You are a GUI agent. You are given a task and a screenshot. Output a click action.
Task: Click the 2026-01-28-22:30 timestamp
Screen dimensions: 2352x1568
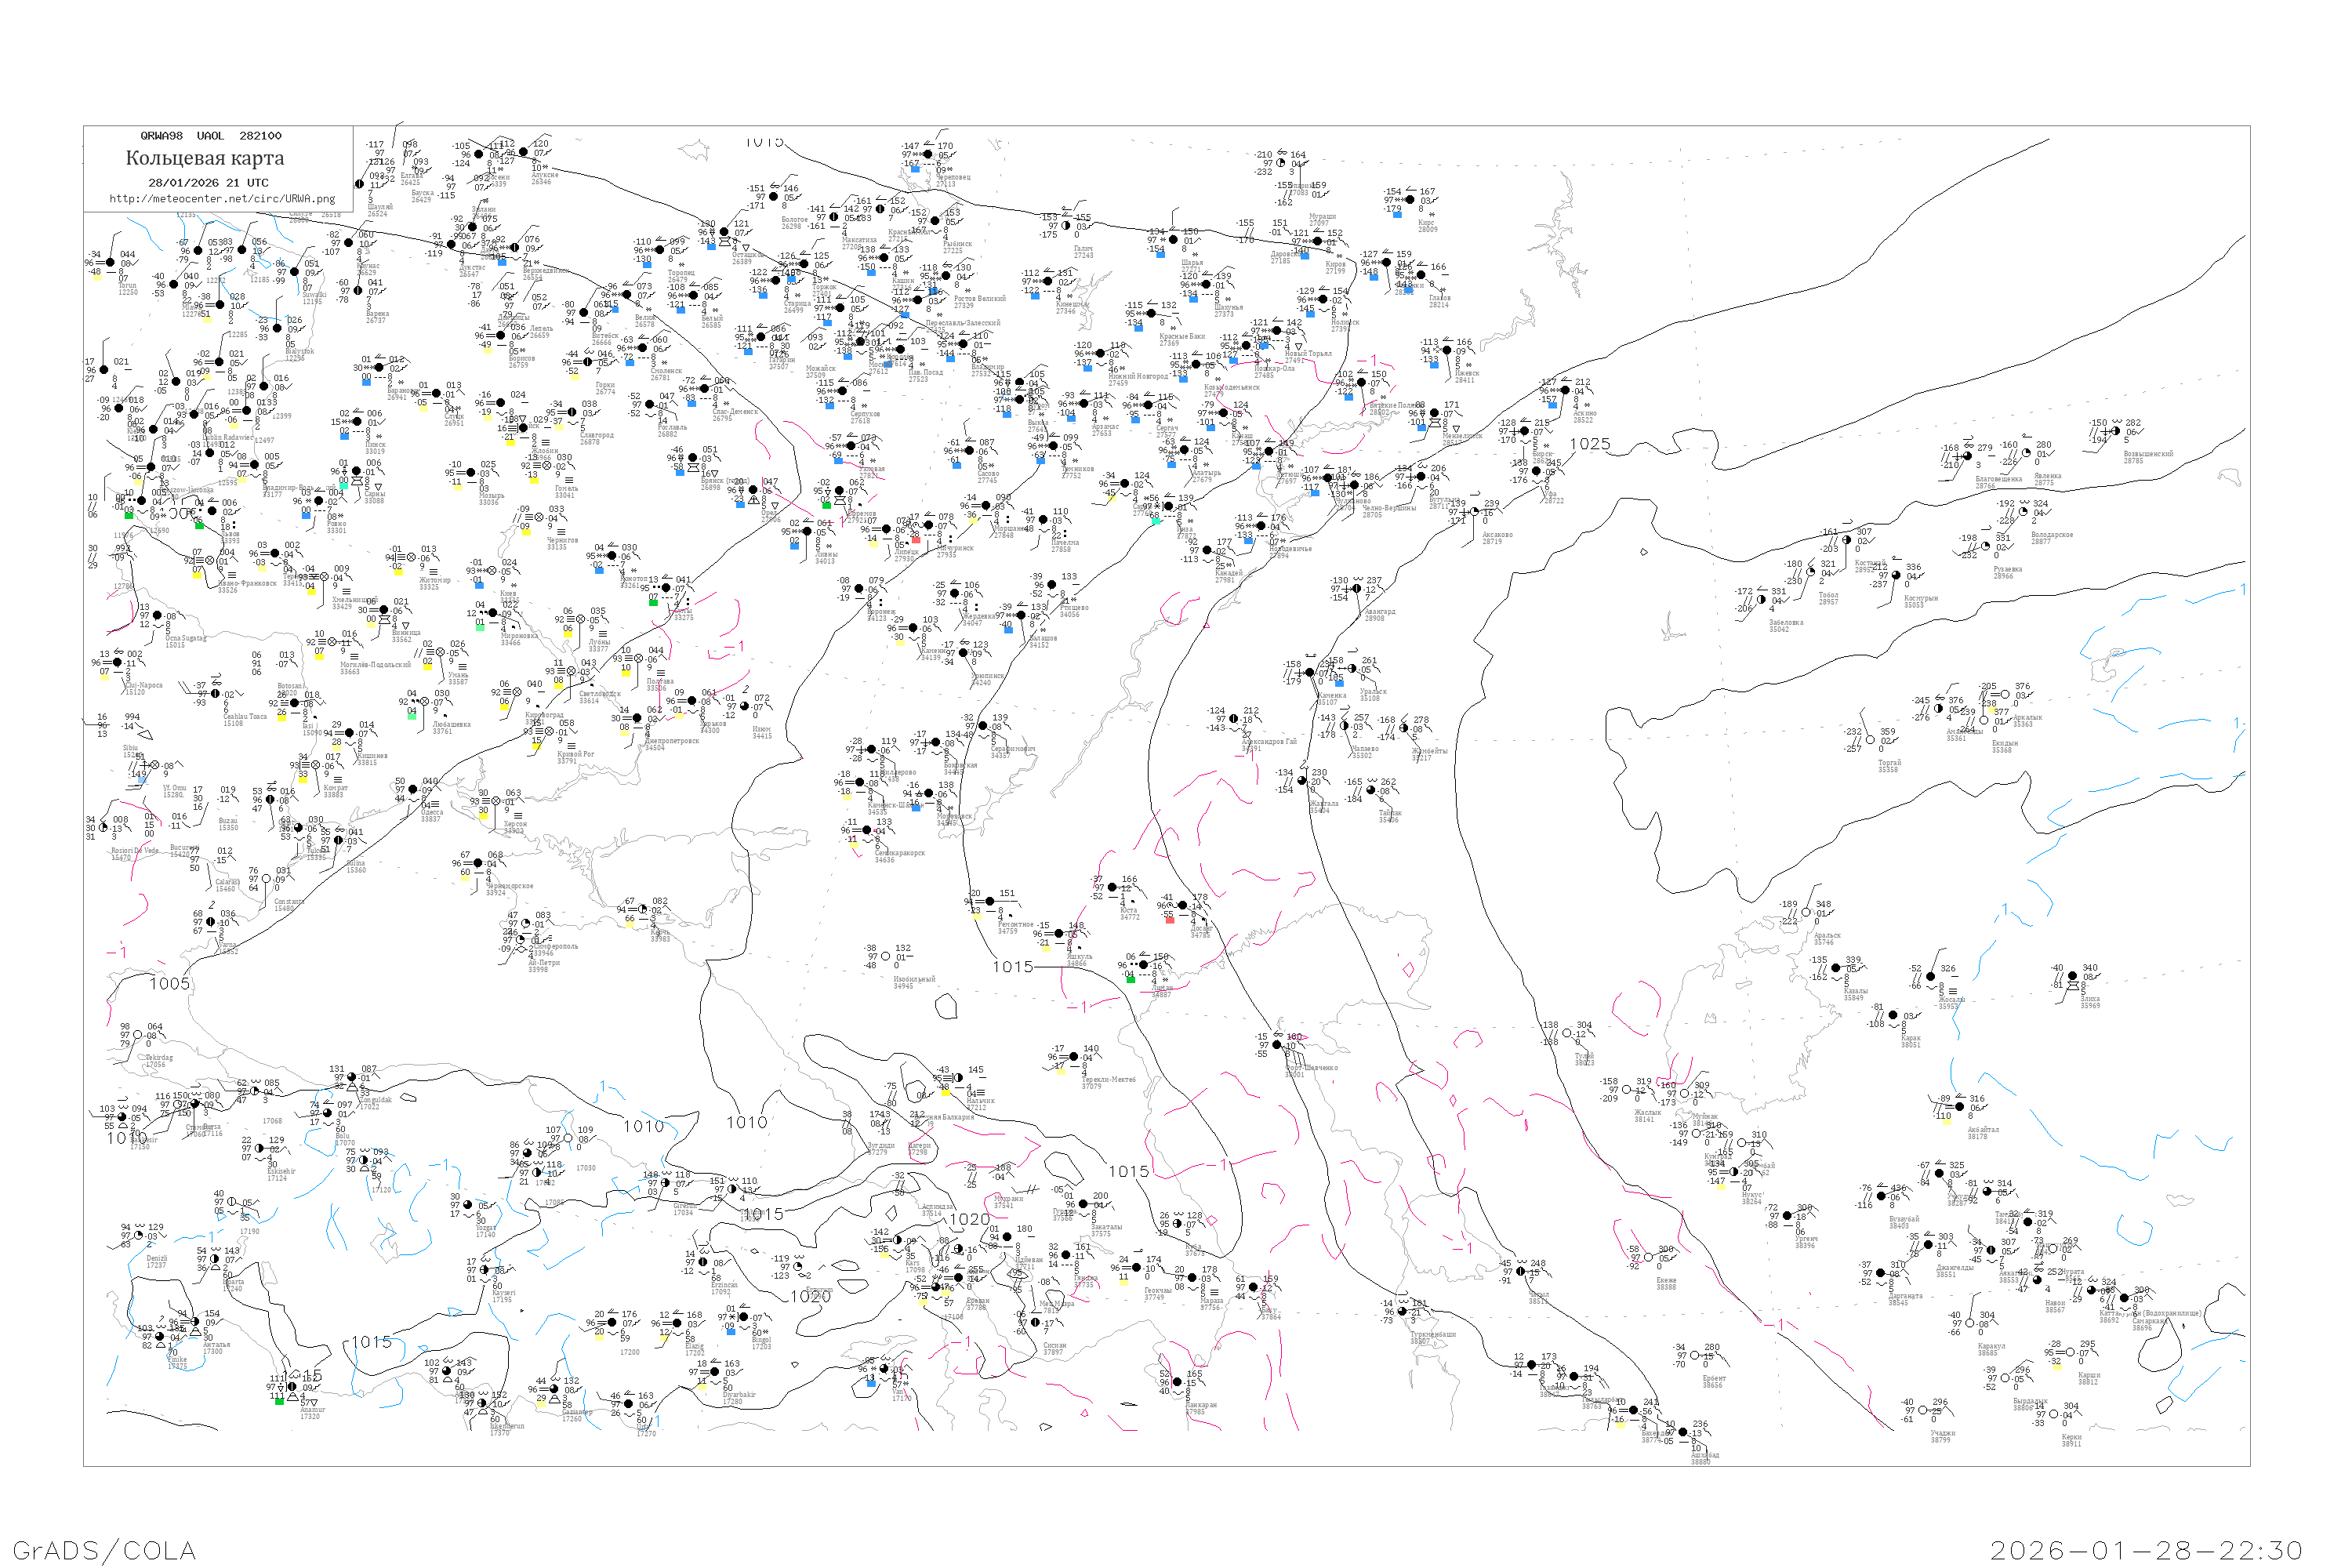click(2146, 1550)
